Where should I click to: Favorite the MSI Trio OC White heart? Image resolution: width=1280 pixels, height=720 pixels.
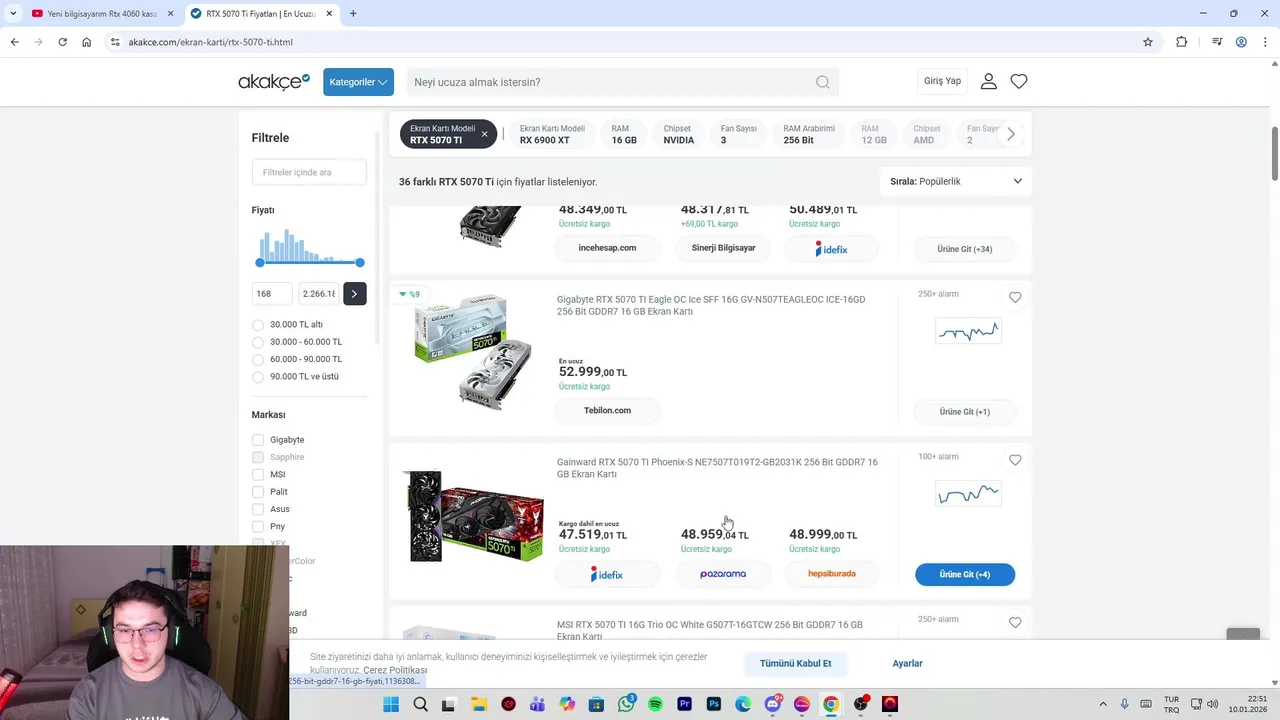(1015, 622)
